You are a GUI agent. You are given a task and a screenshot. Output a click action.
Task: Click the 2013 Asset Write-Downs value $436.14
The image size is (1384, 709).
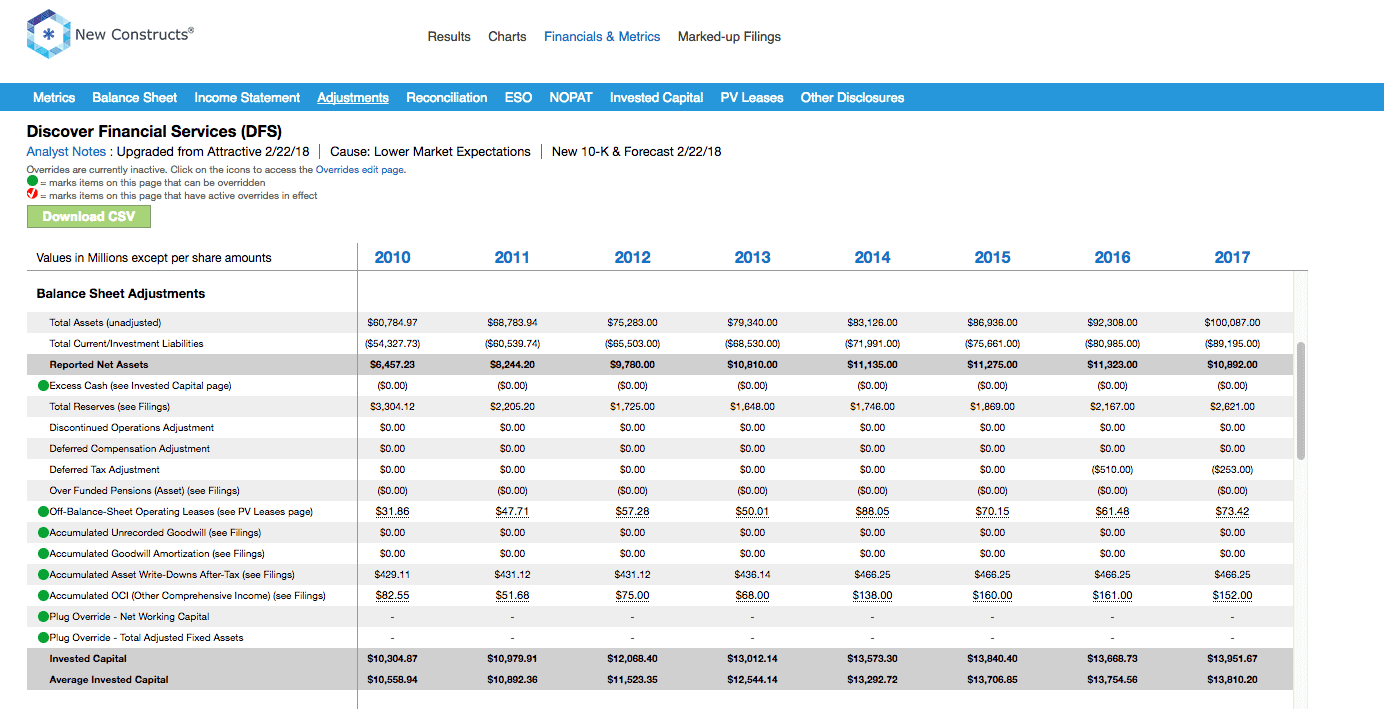tap(752, 574)
